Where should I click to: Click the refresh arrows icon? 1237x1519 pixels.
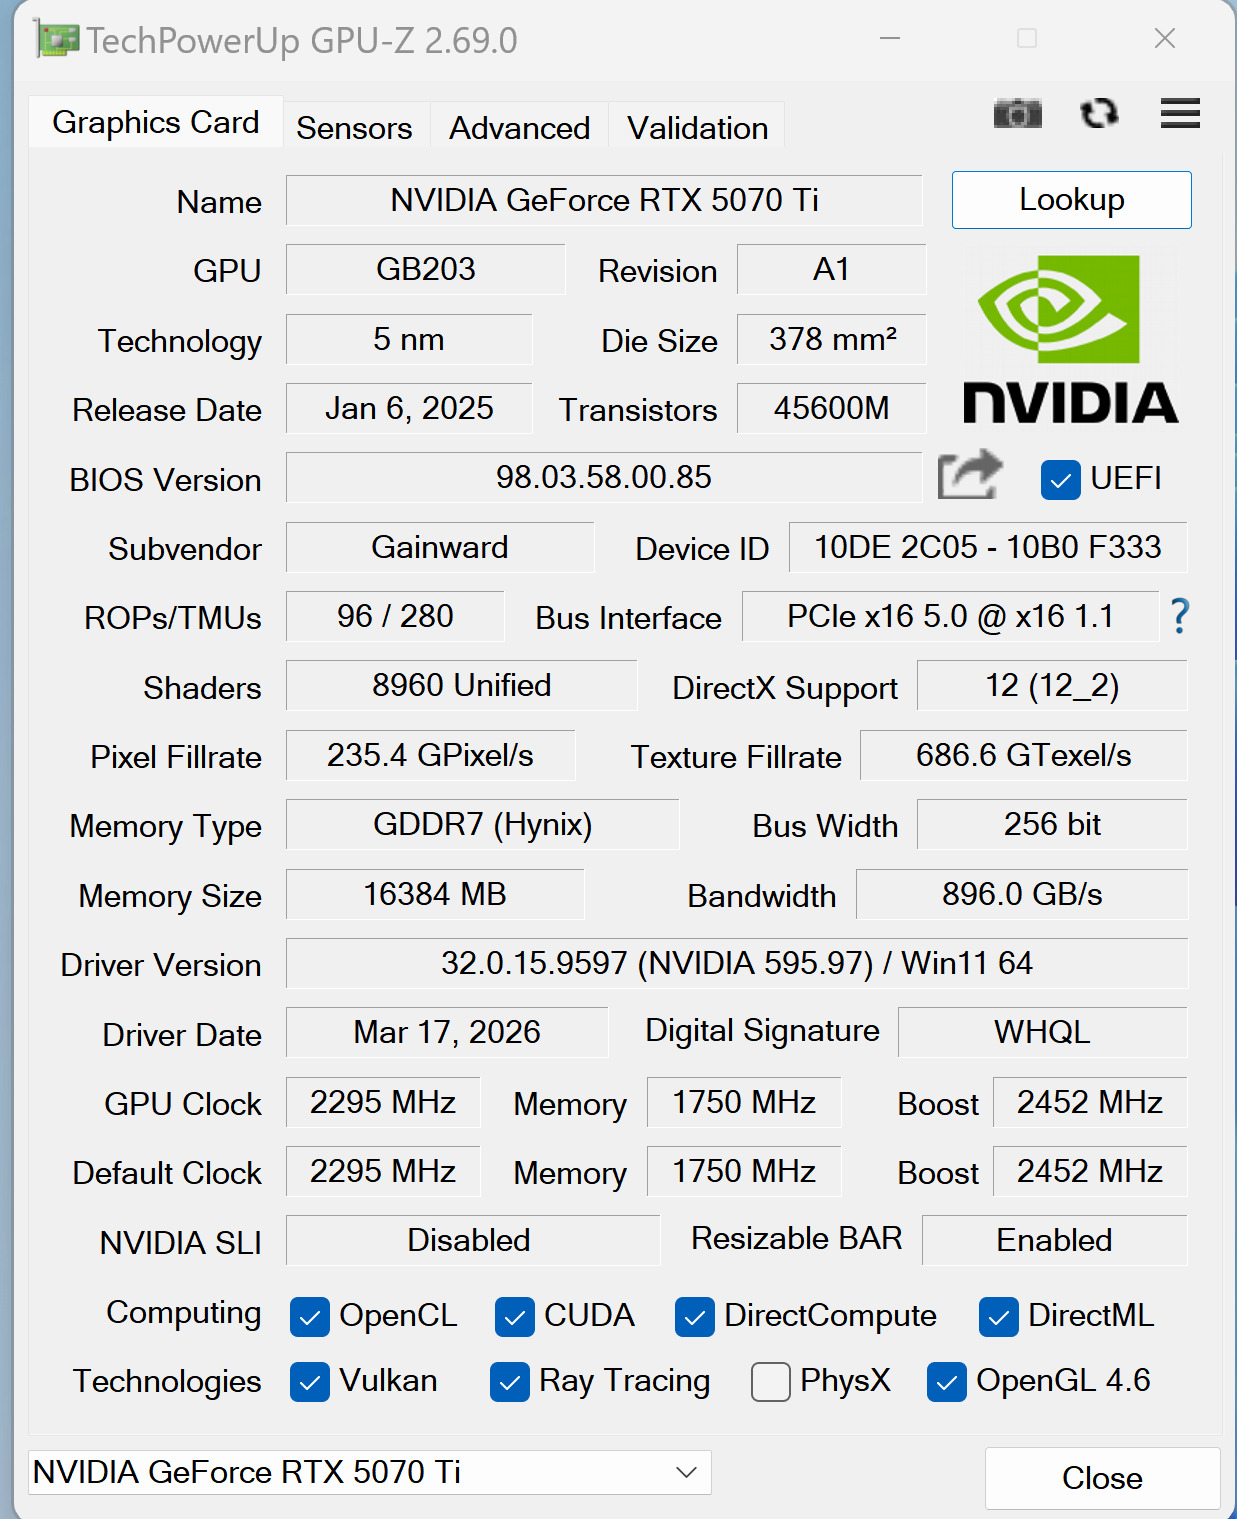click(x=1099, y=114)
